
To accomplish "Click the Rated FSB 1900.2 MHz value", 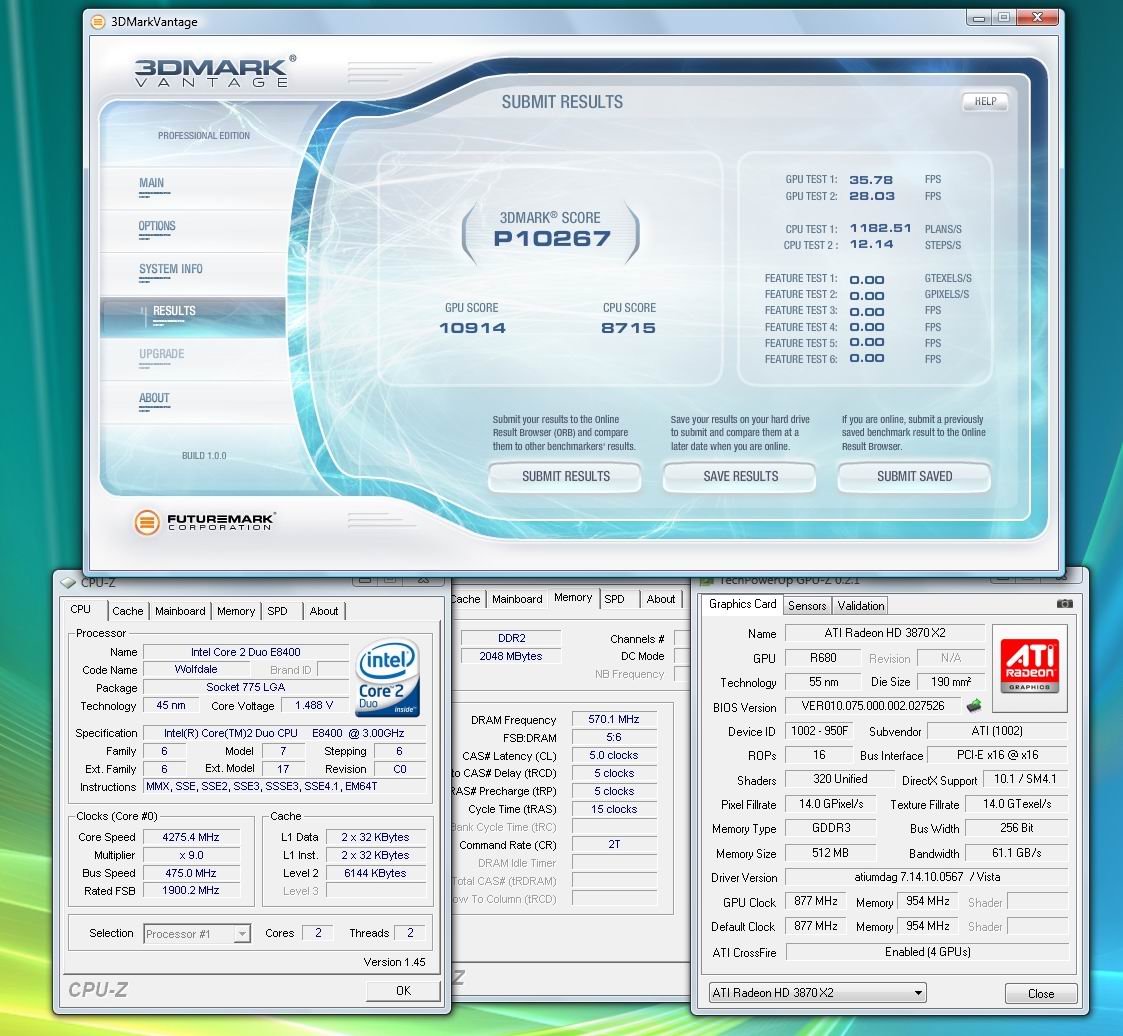I will click(x=191, y=890).
